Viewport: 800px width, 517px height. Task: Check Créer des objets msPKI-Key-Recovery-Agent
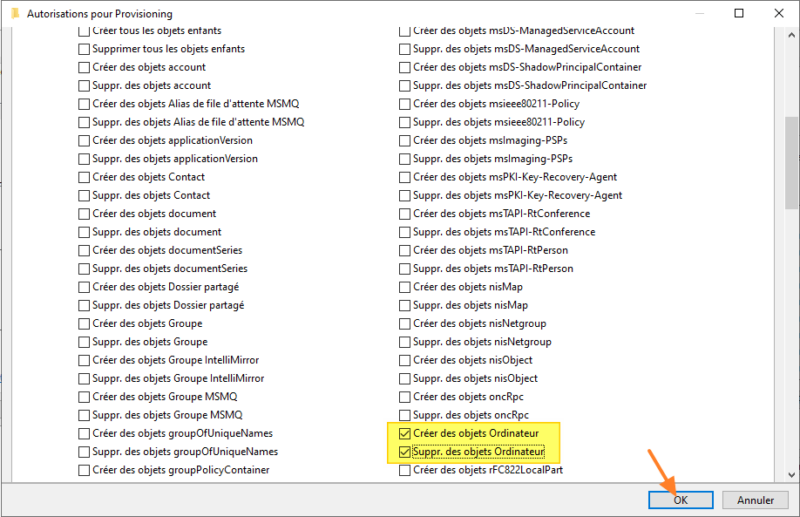(x=405, y=178)
